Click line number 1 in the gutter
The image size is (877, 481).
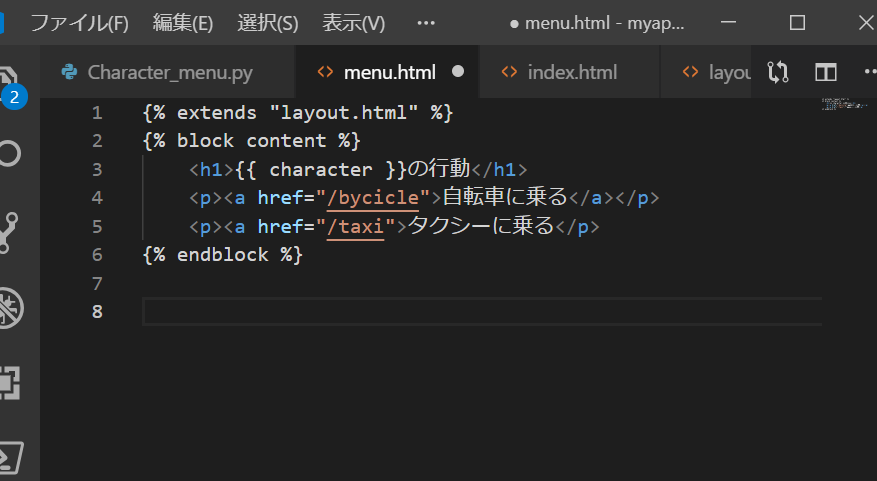97,113
